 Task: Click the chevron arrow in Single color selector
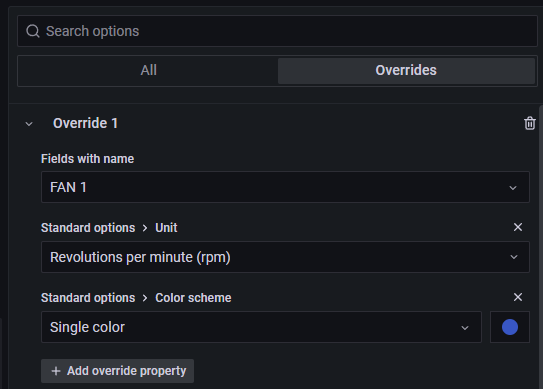click(x=465, y=328)
